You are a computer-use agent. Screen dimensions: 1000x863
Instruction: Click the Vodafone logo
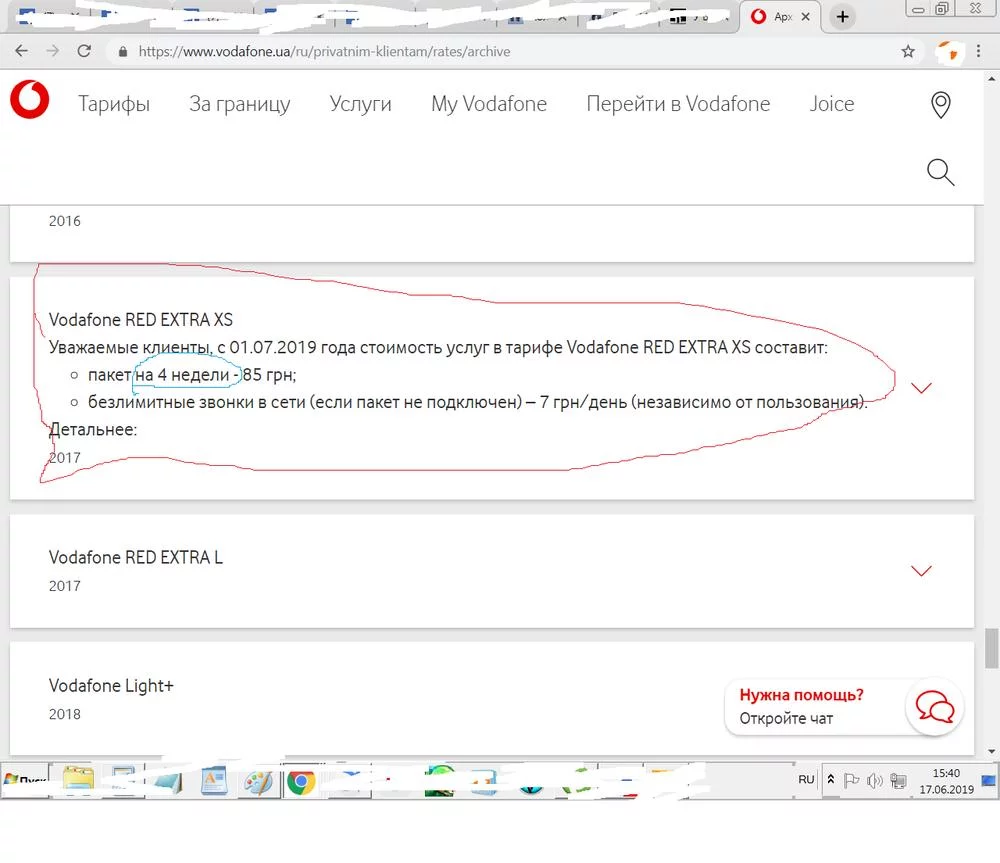(29, 100)
